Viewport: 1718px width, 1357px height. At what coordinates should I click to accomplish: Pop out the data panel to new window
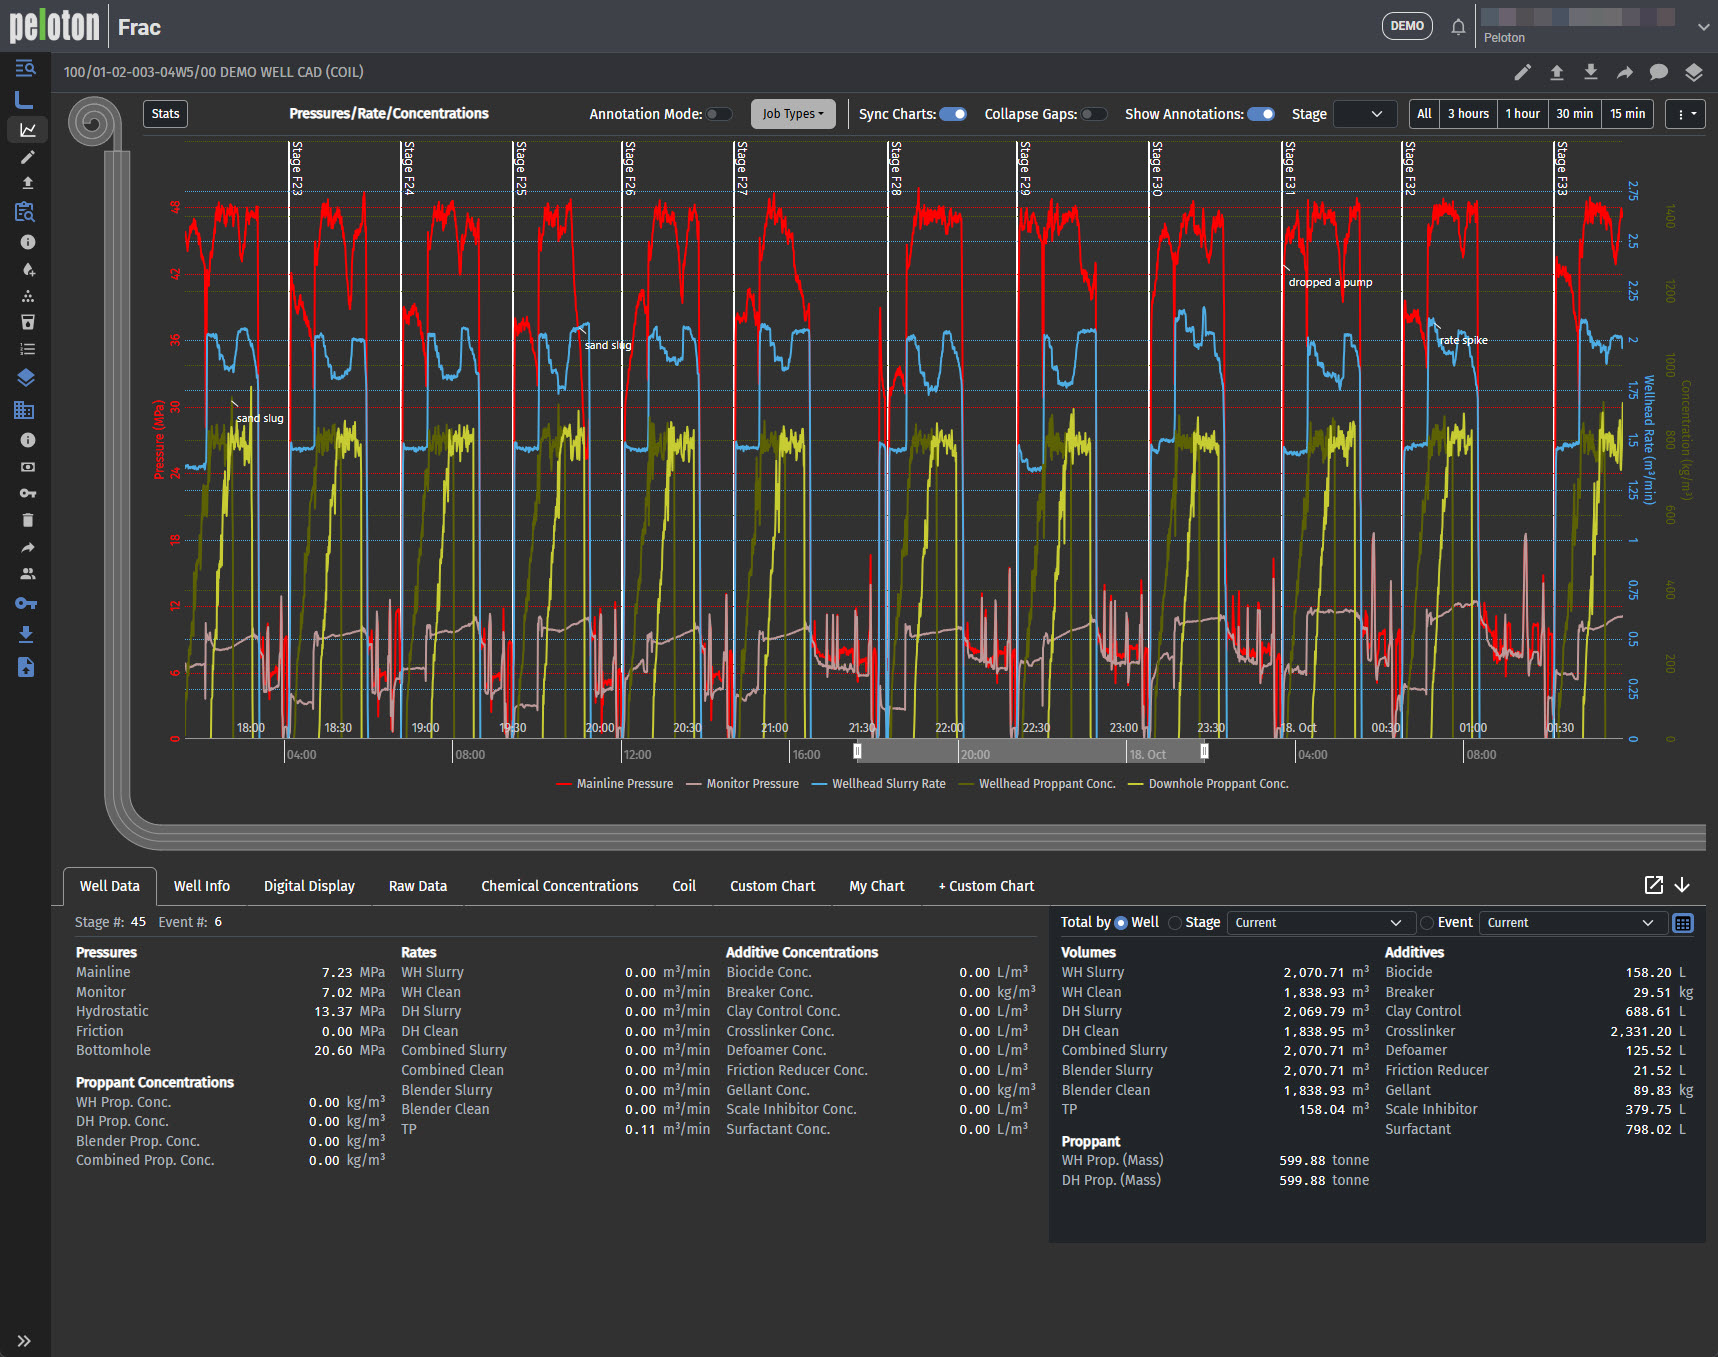click(x=1654, y=885)
